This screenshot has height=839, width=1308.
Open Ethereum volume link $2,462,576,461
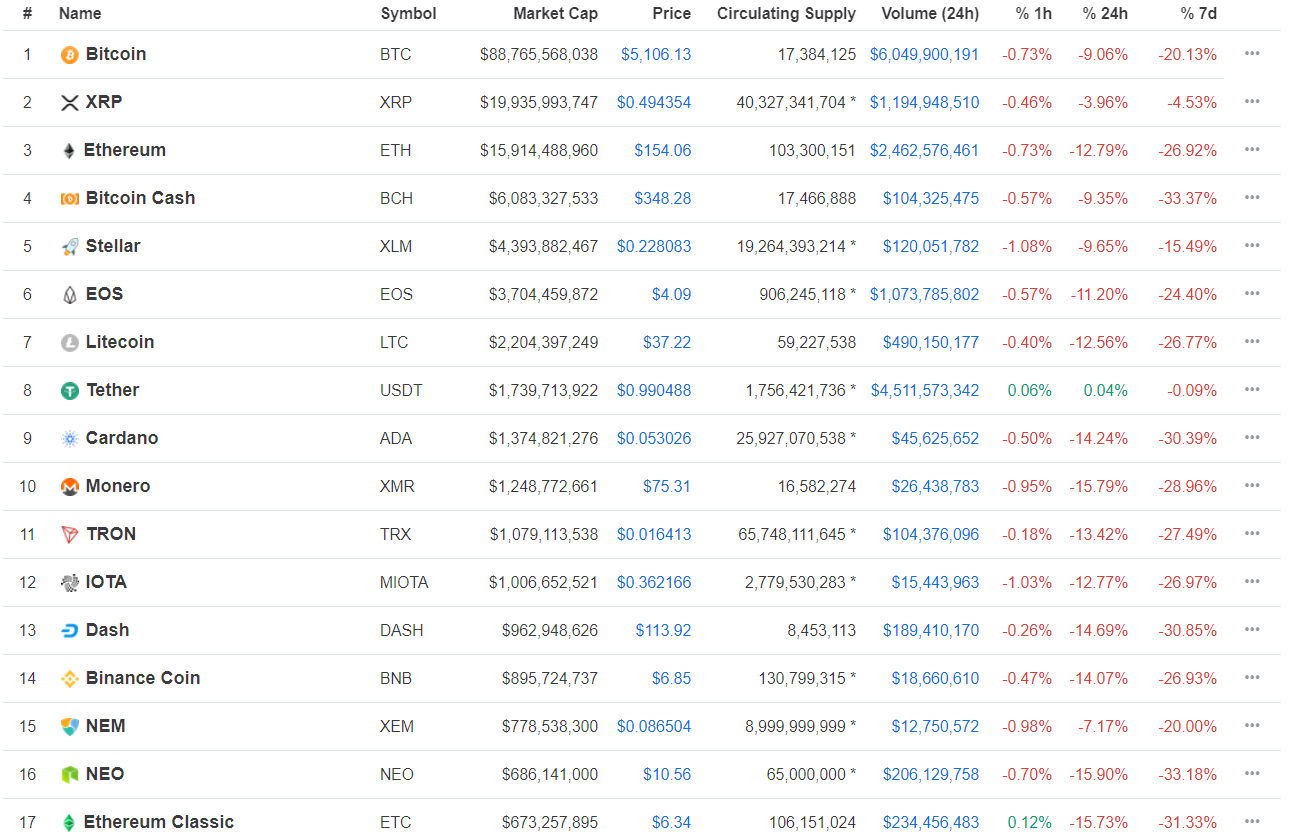[x=925, y=150]
